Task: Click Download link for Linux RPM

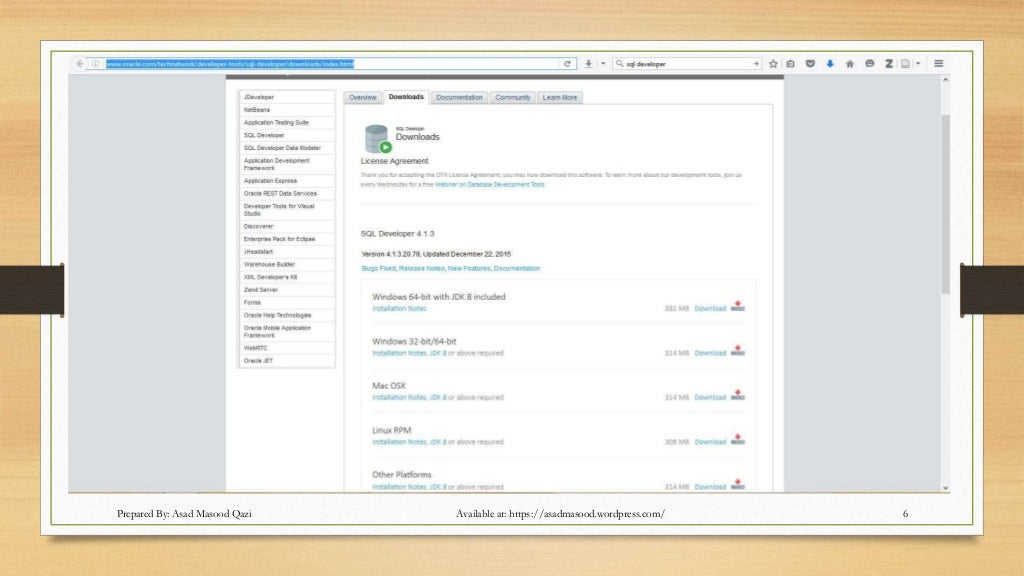Action: [710, 442]
